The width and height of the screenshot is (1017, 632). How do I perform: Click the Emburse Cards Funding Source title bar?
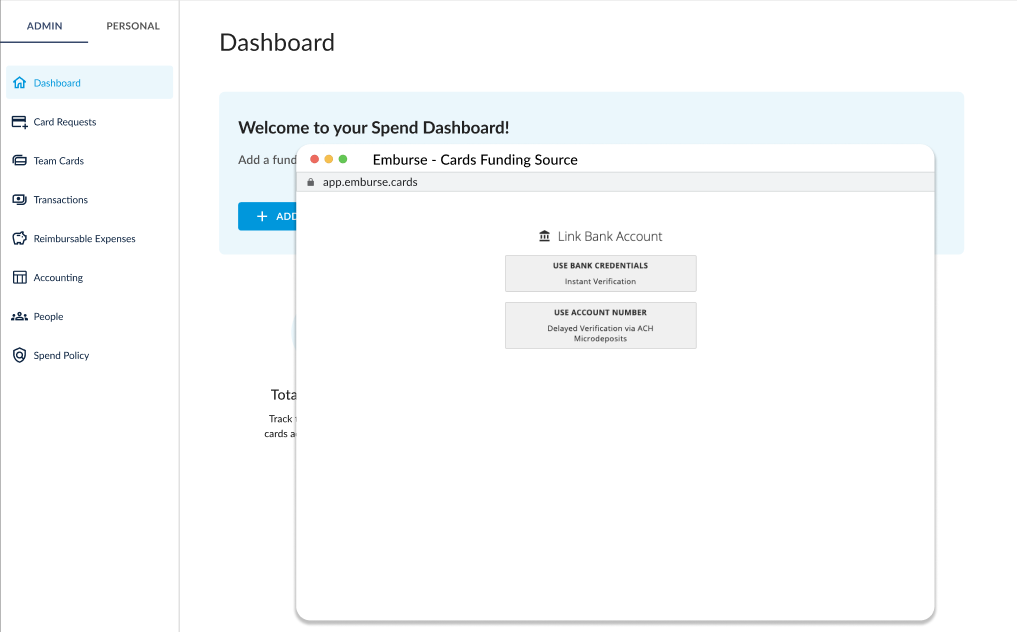475,159
